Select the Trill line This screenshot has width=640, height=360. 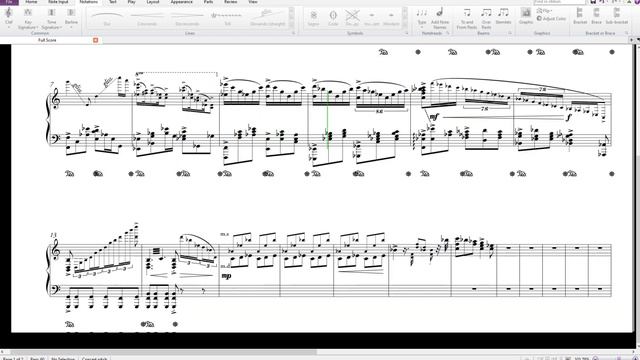(227, 18)
